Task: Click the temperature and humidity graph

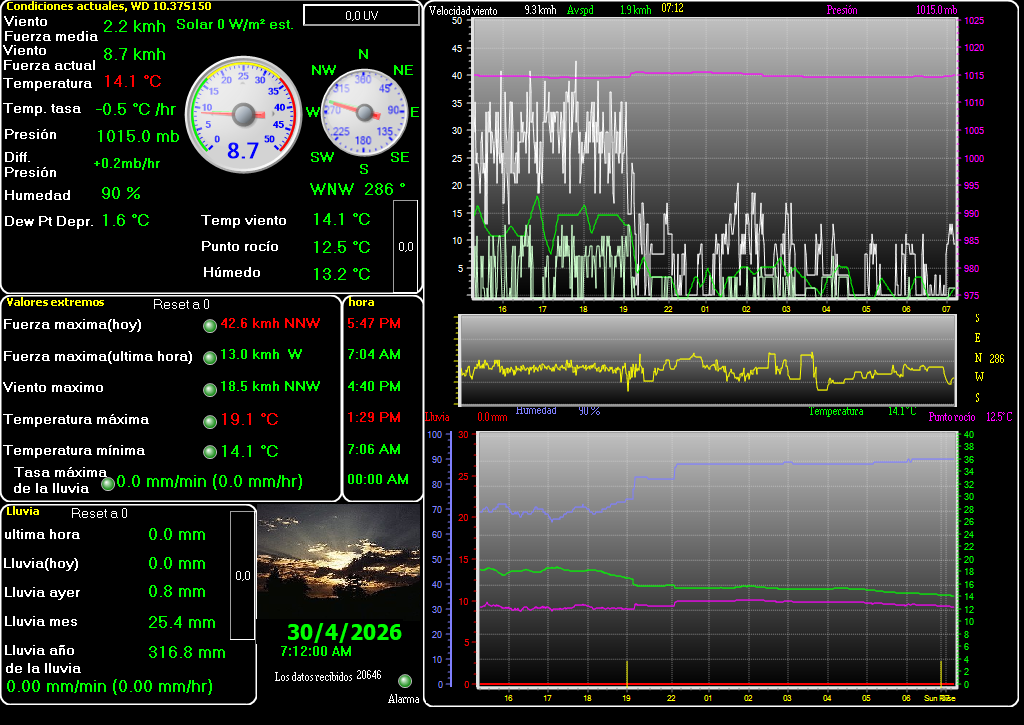Action: click(715, 558)
